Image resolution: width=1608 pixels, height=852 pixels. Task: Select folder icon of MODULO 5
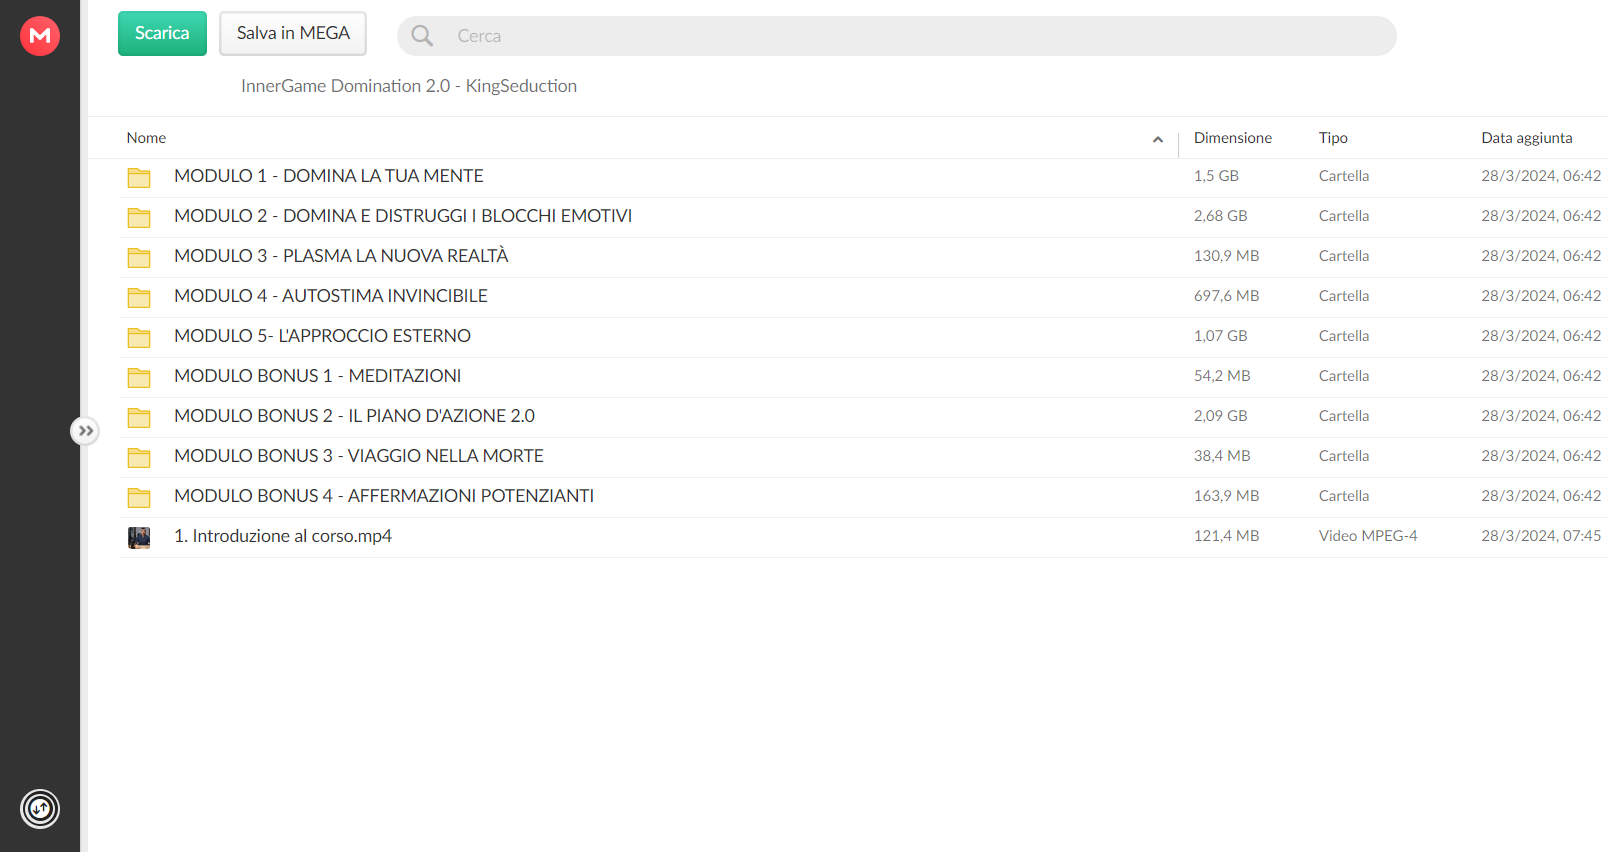tap(139, 338)
